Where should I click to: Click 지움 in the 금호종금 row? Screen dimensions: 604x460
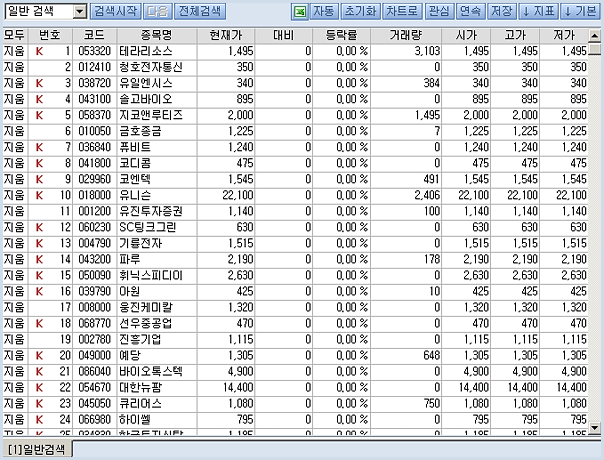[x=14, y=131]
